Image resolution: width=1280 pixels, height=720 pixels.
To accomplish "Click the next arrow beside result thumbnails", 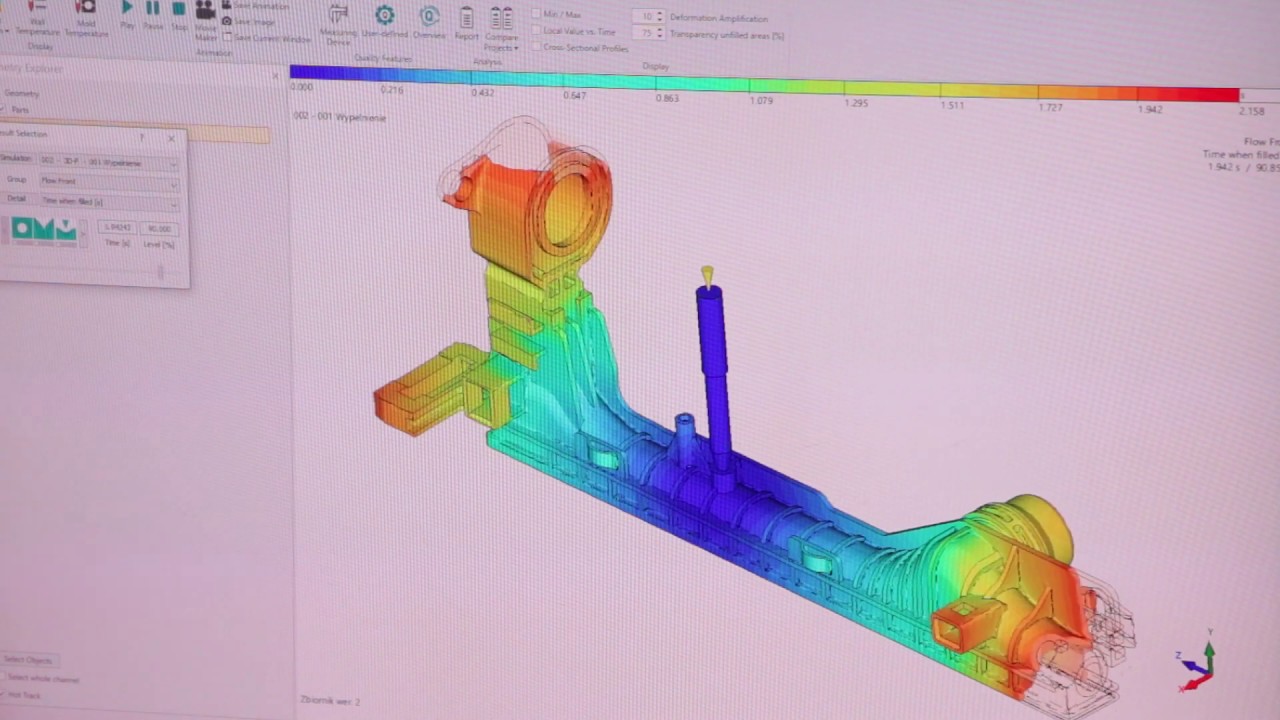I will pos(84,232).
